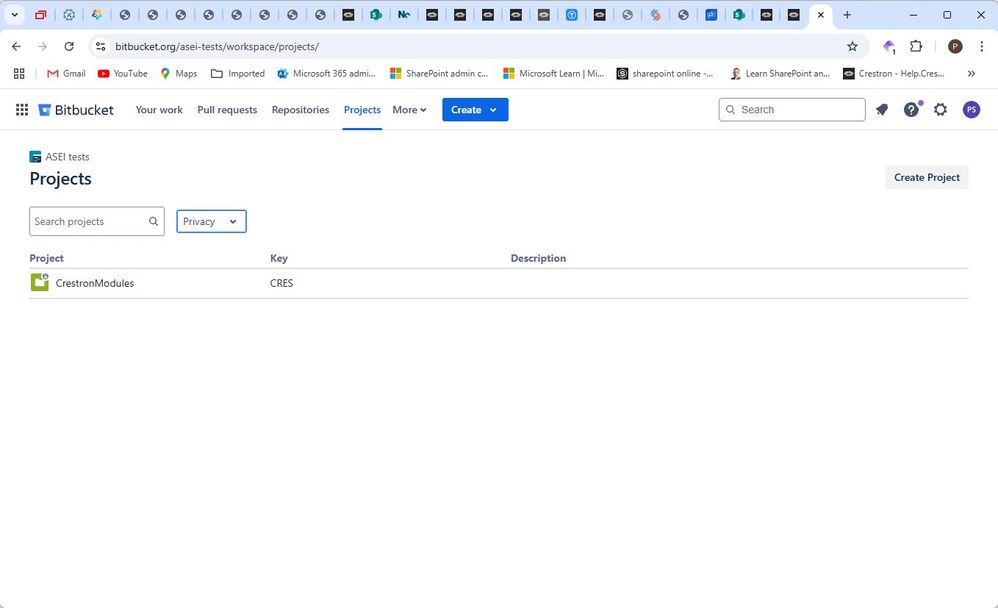998x608 pixels.
Task: Open the browser Extensions puzzle icon
Action: [916, 46]
